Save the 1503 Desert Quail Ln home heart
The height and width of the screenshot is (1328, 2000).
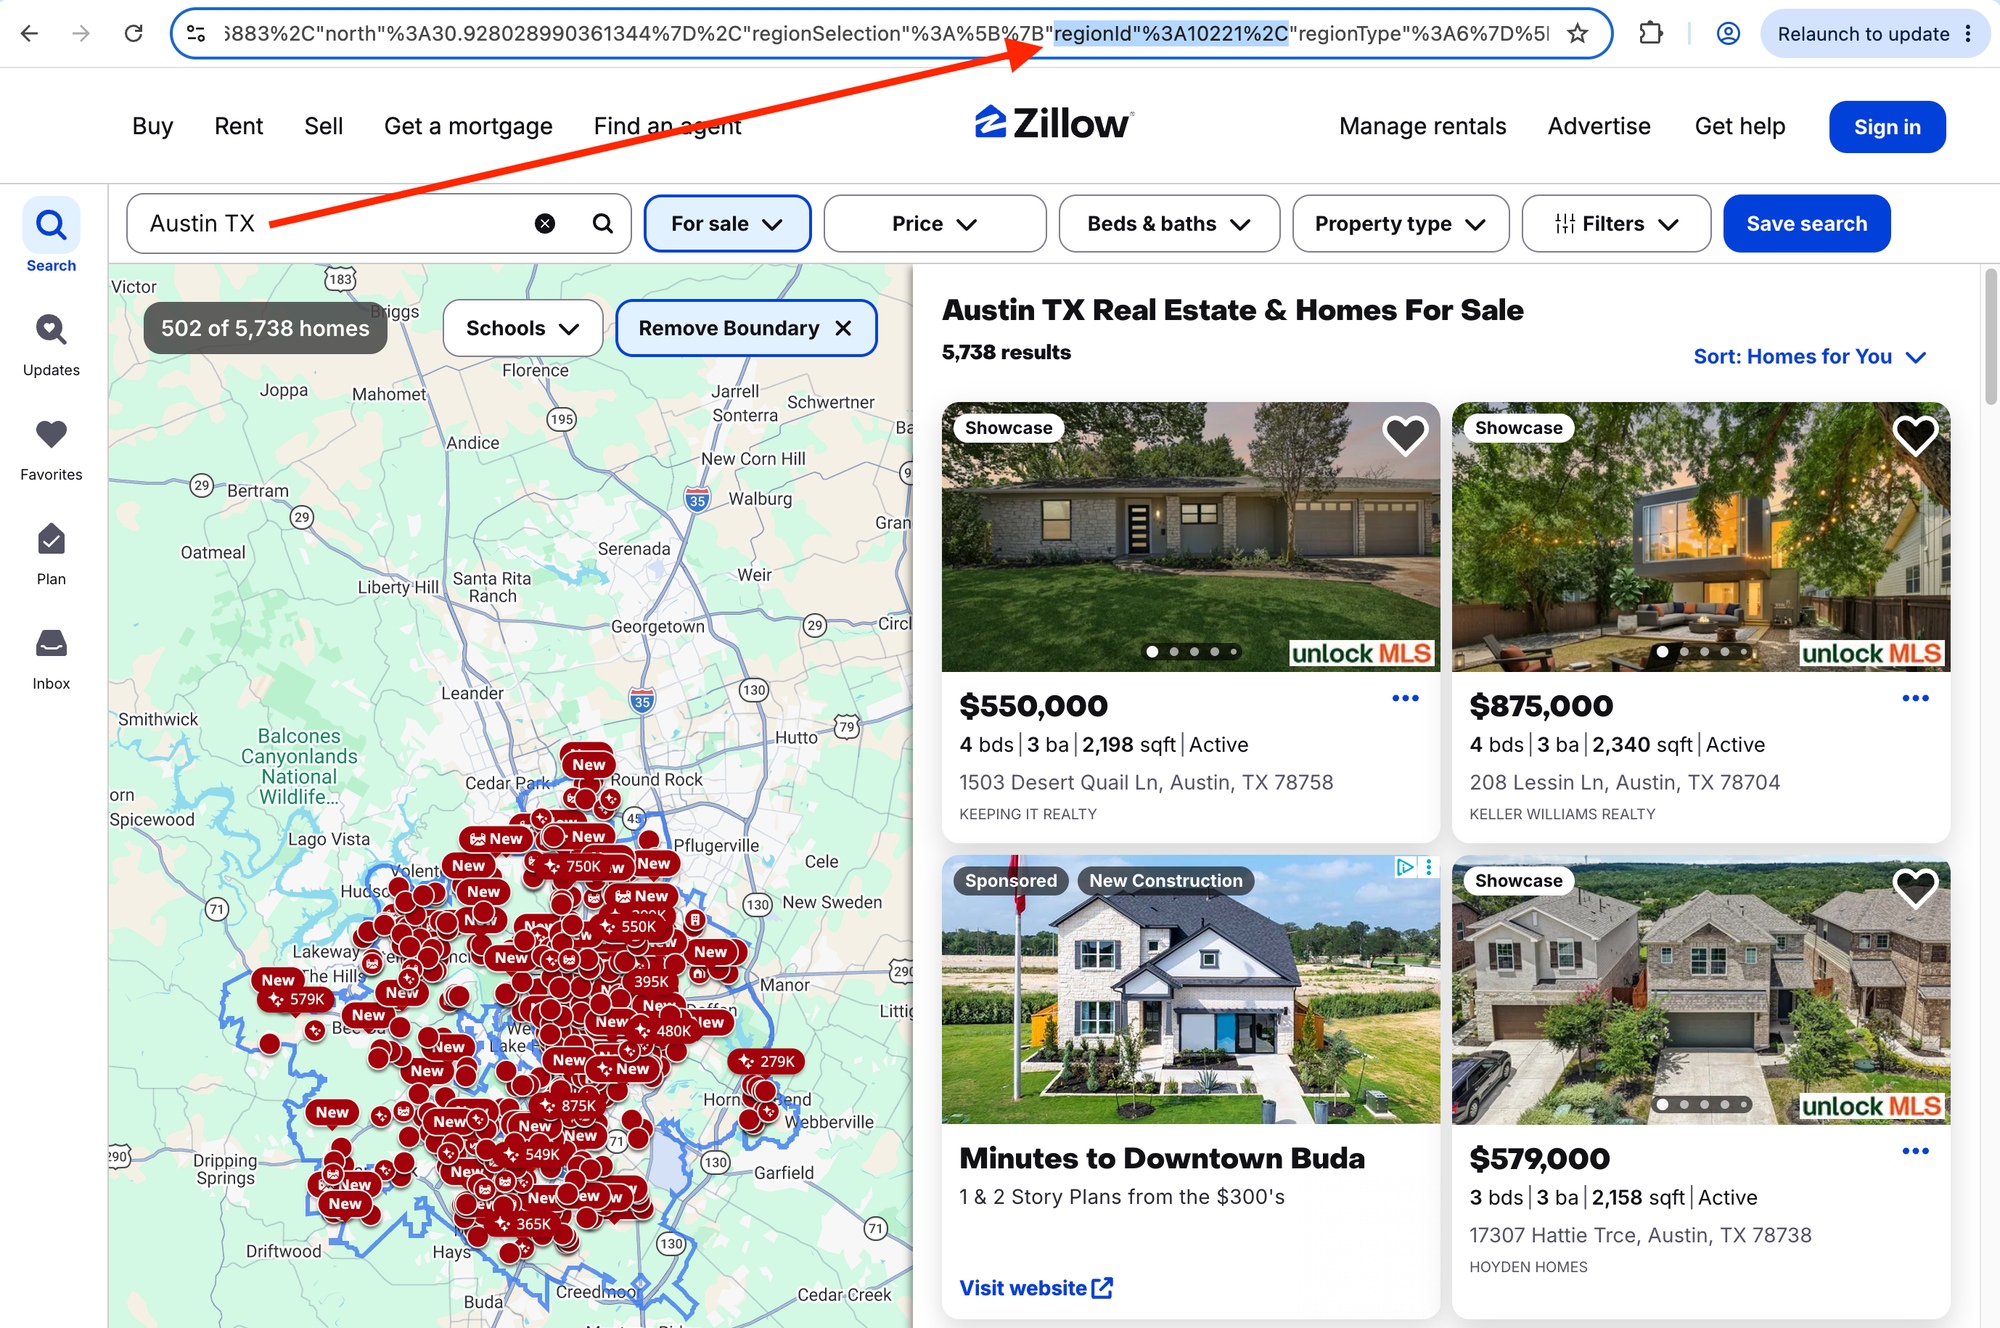tap(1405, 435)
